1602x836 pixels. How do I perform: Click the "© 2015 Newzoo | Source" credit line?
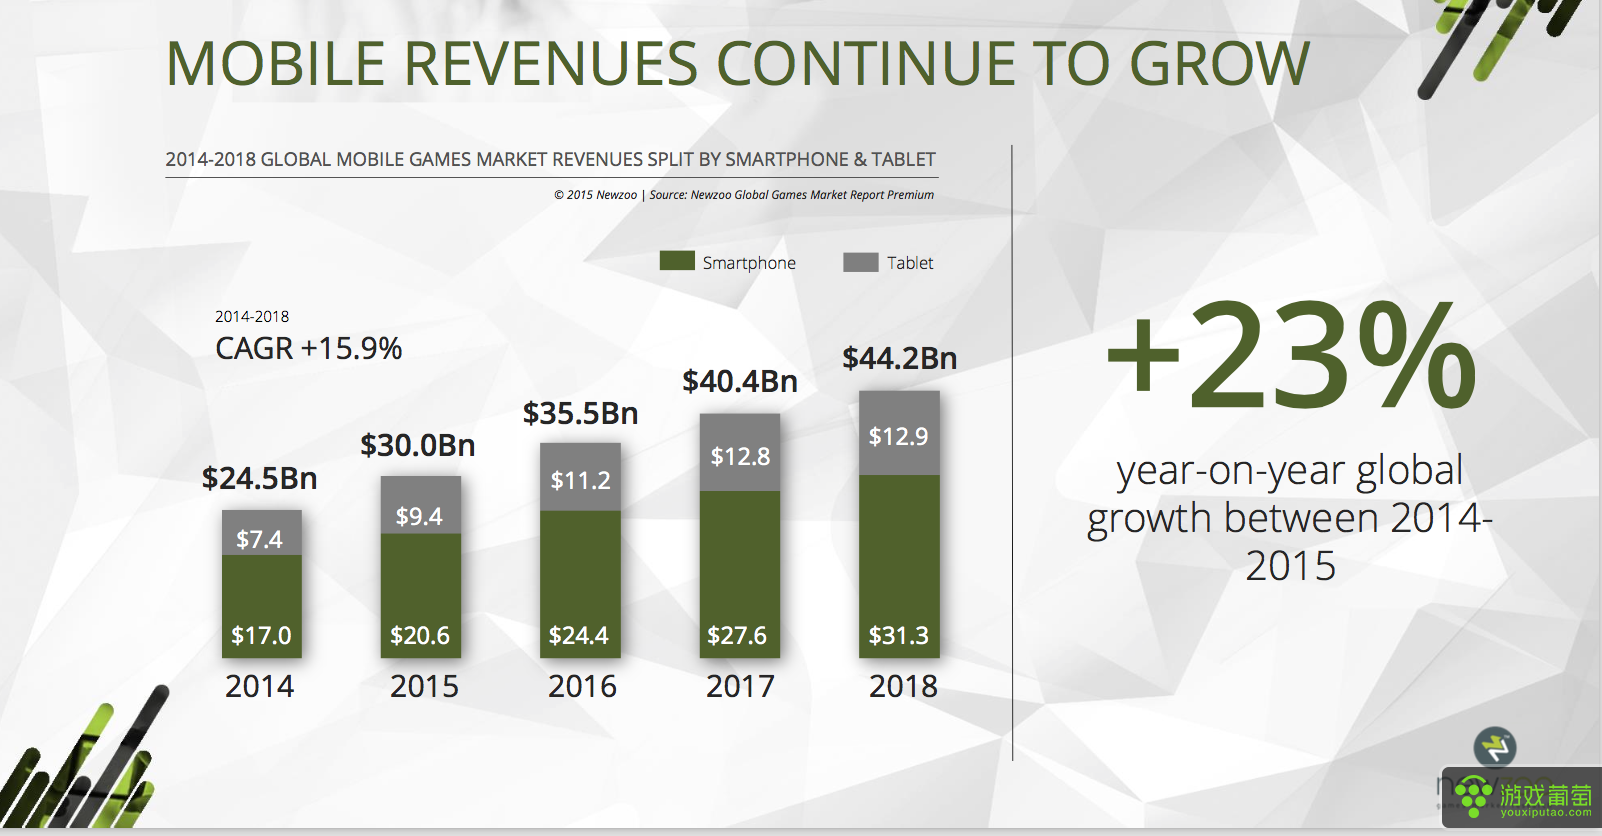pos(744,195)
